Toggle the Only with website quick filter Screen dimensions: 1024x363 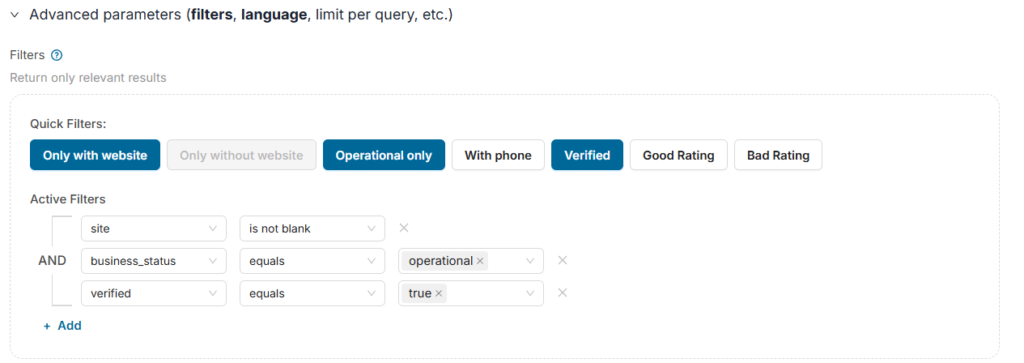(95, 155)
